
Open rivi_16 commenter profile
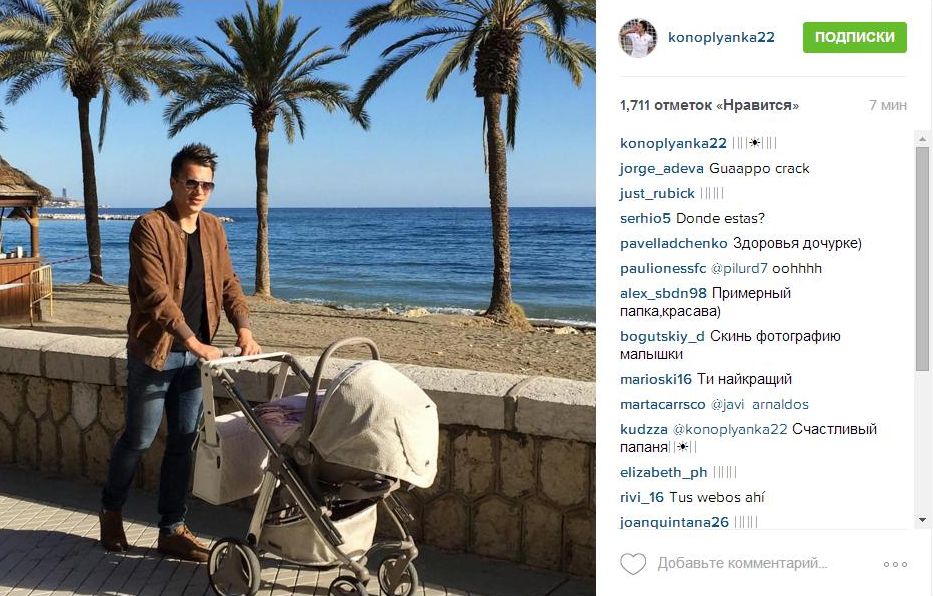coord(641,497)
